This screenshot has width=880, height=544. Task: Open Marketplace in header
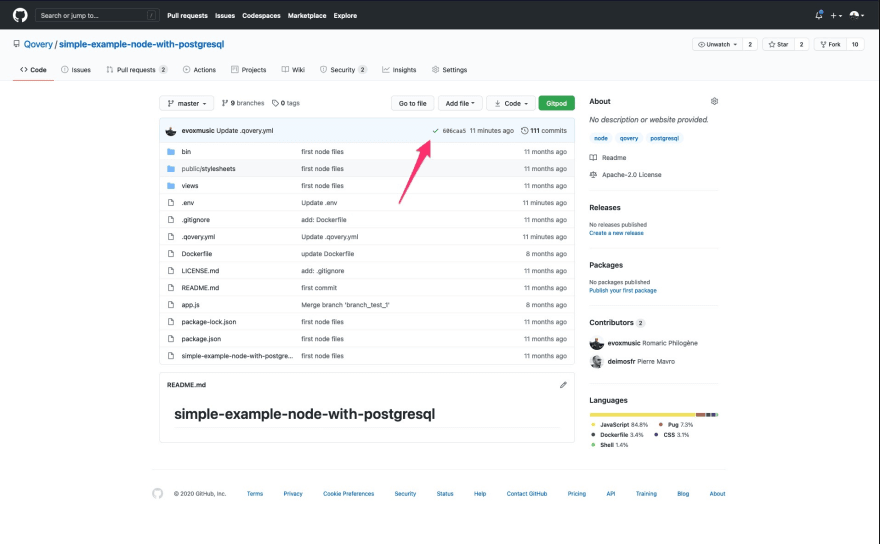pyautogui.click(x=306, y=16)
